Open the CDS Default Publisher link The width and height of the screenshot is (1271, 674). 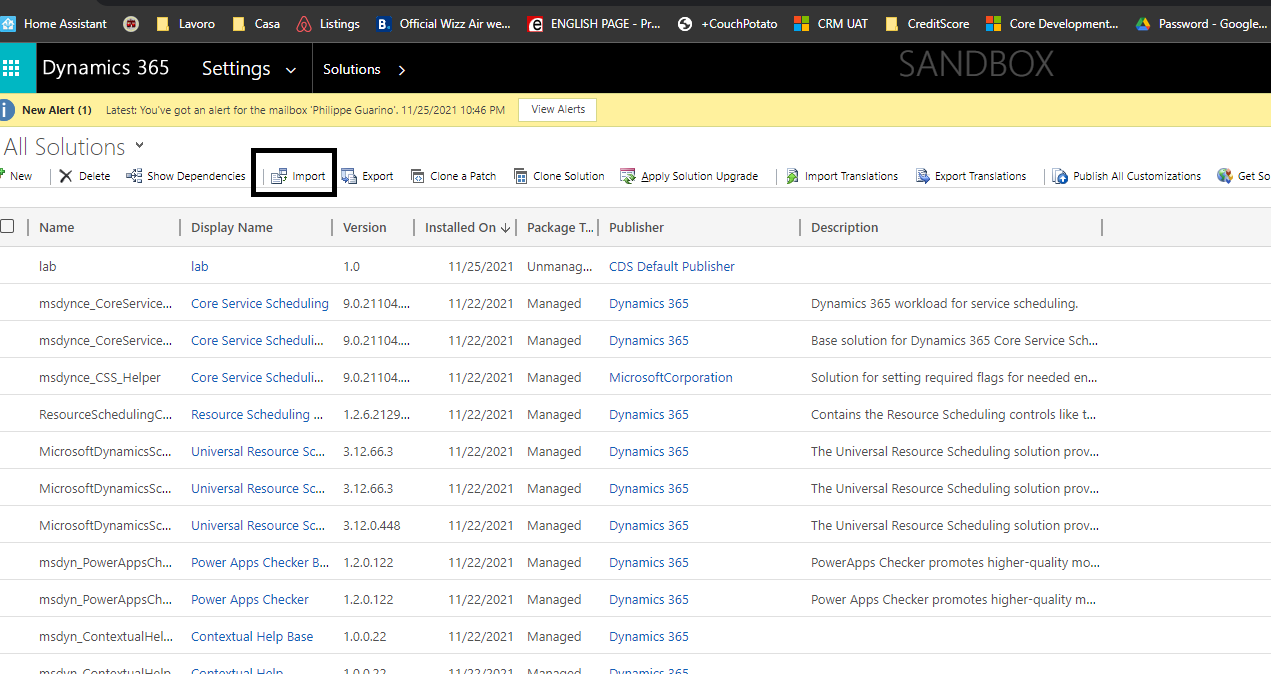[672, 266]
